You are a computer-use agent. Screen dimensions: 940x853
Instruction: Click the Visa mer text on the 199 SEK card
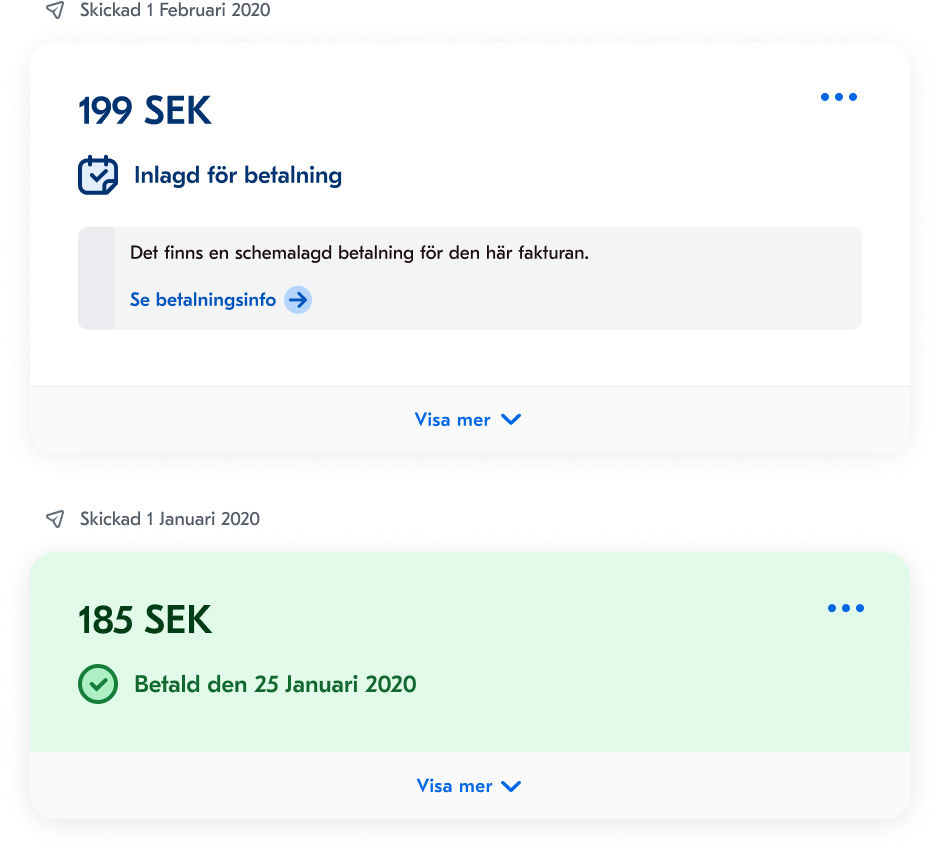tap(452, 420)
